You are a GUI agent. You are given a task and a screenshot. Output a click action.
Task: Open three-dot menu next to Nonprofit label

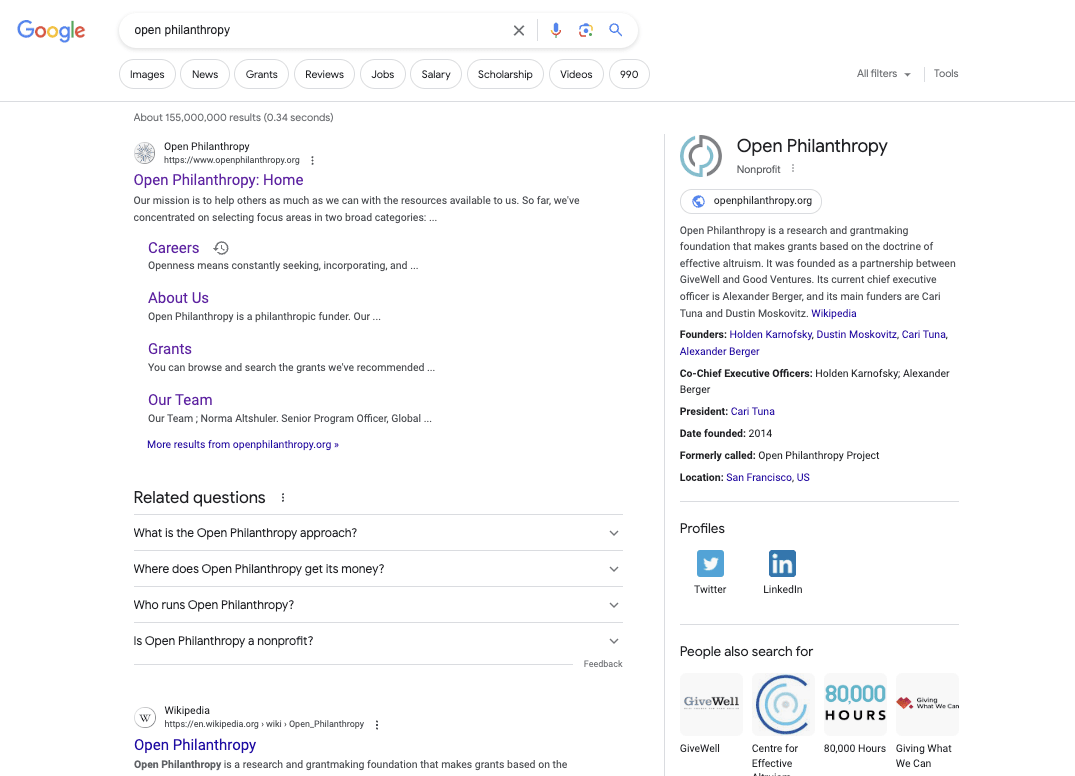pyautogui.click(x=793, y=169)
